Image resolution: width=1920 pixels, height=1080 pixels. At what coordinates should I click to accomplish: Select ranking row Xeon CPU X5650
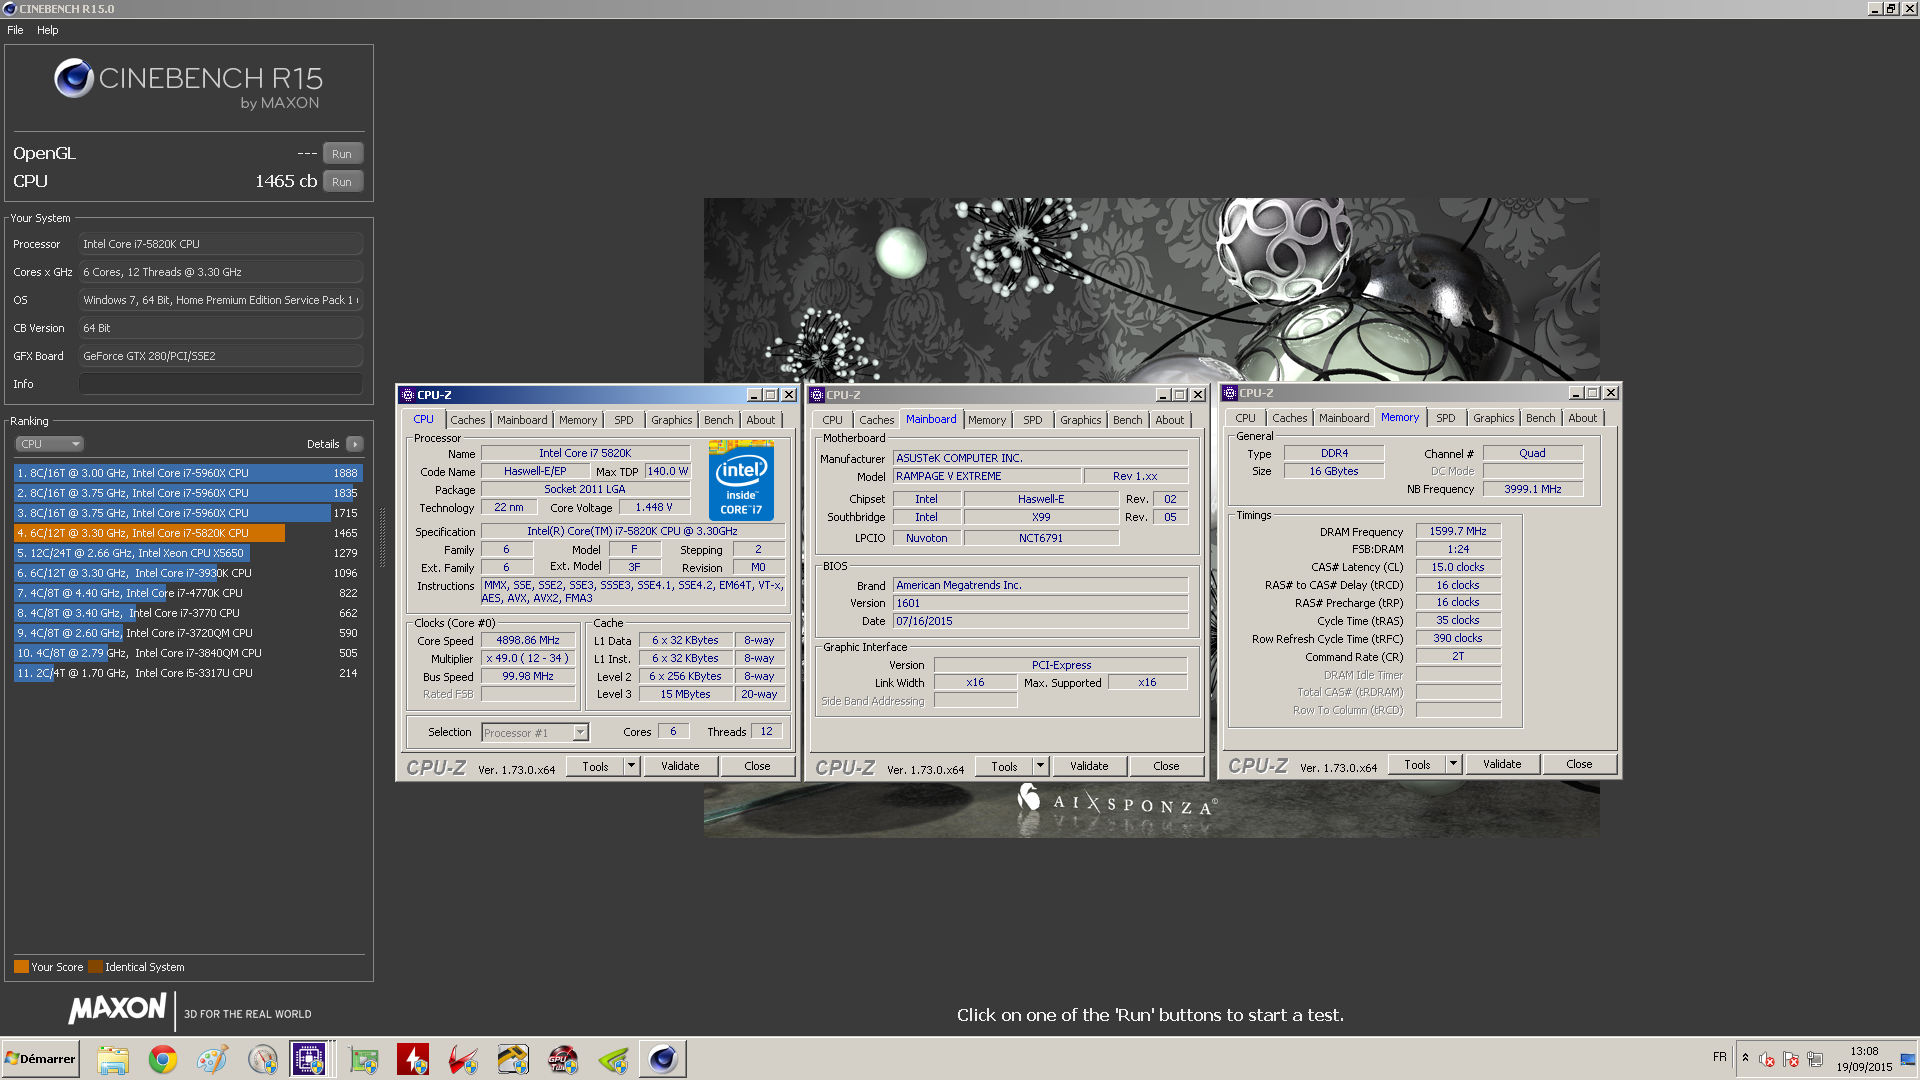[x=188, y=553]
